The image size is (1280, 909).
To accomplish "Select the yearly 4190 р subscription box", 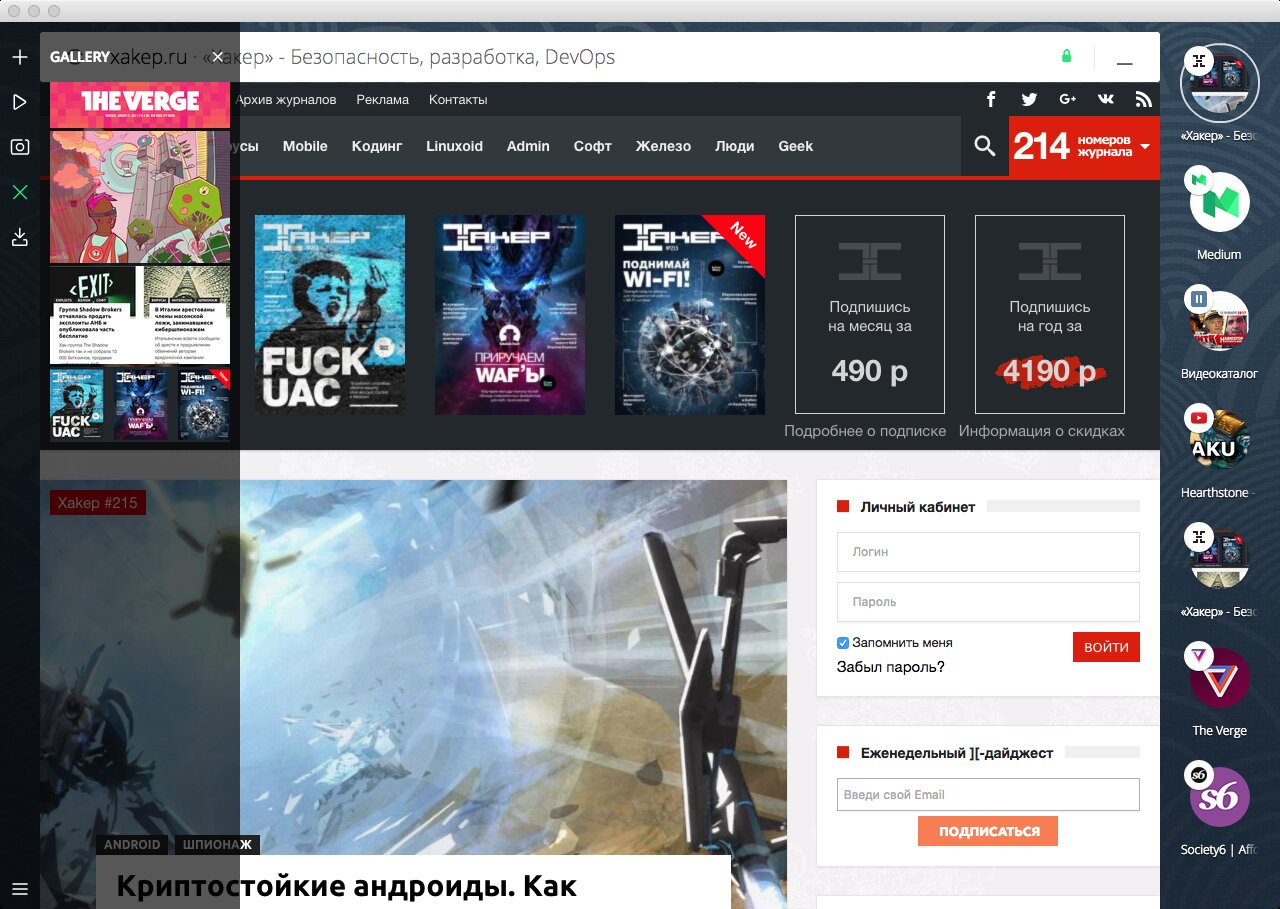I will 1050,314.
